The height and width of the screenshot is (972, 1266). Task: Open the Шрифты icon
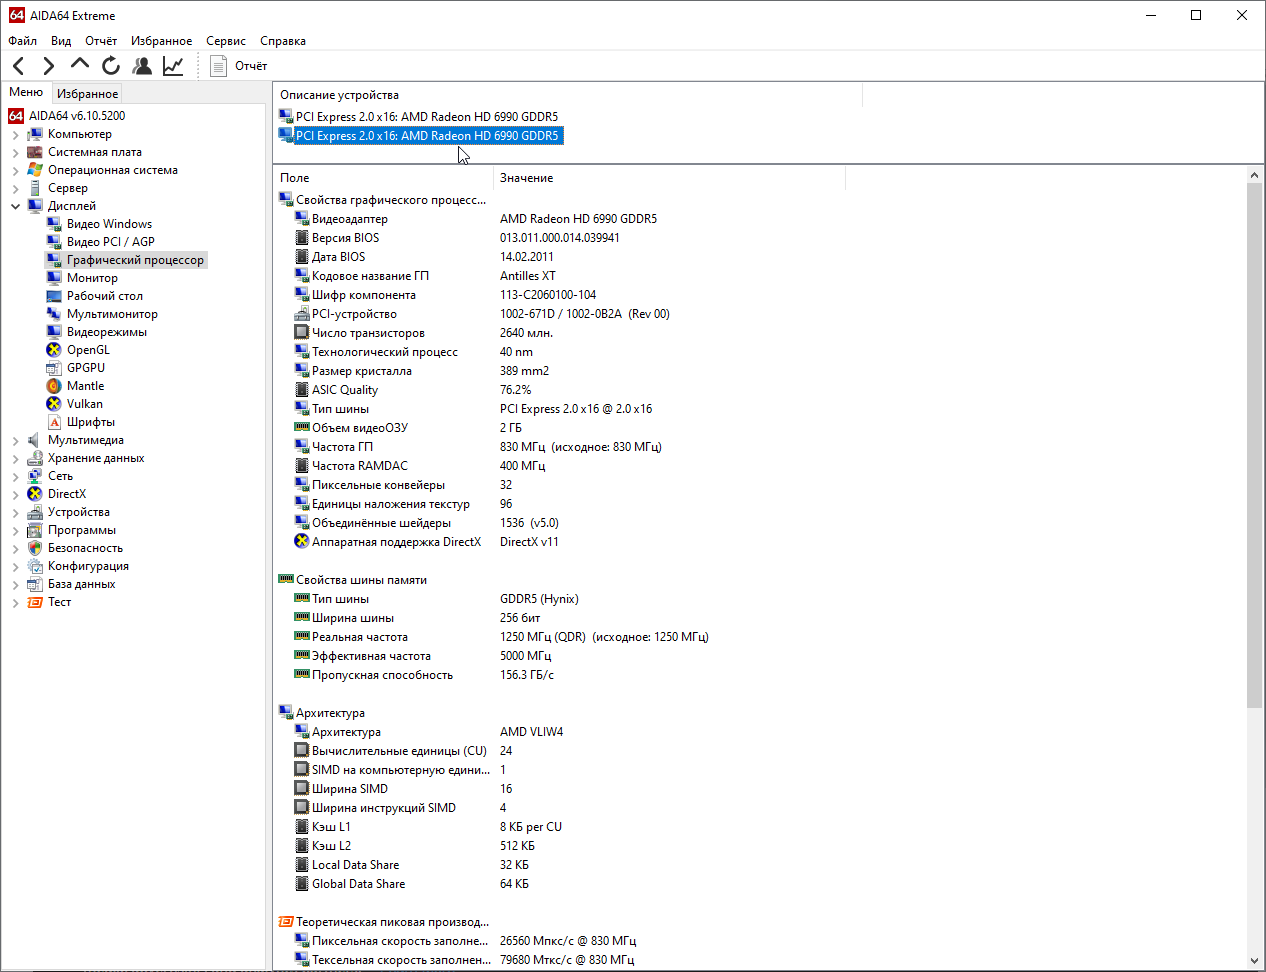click(54, 422)
